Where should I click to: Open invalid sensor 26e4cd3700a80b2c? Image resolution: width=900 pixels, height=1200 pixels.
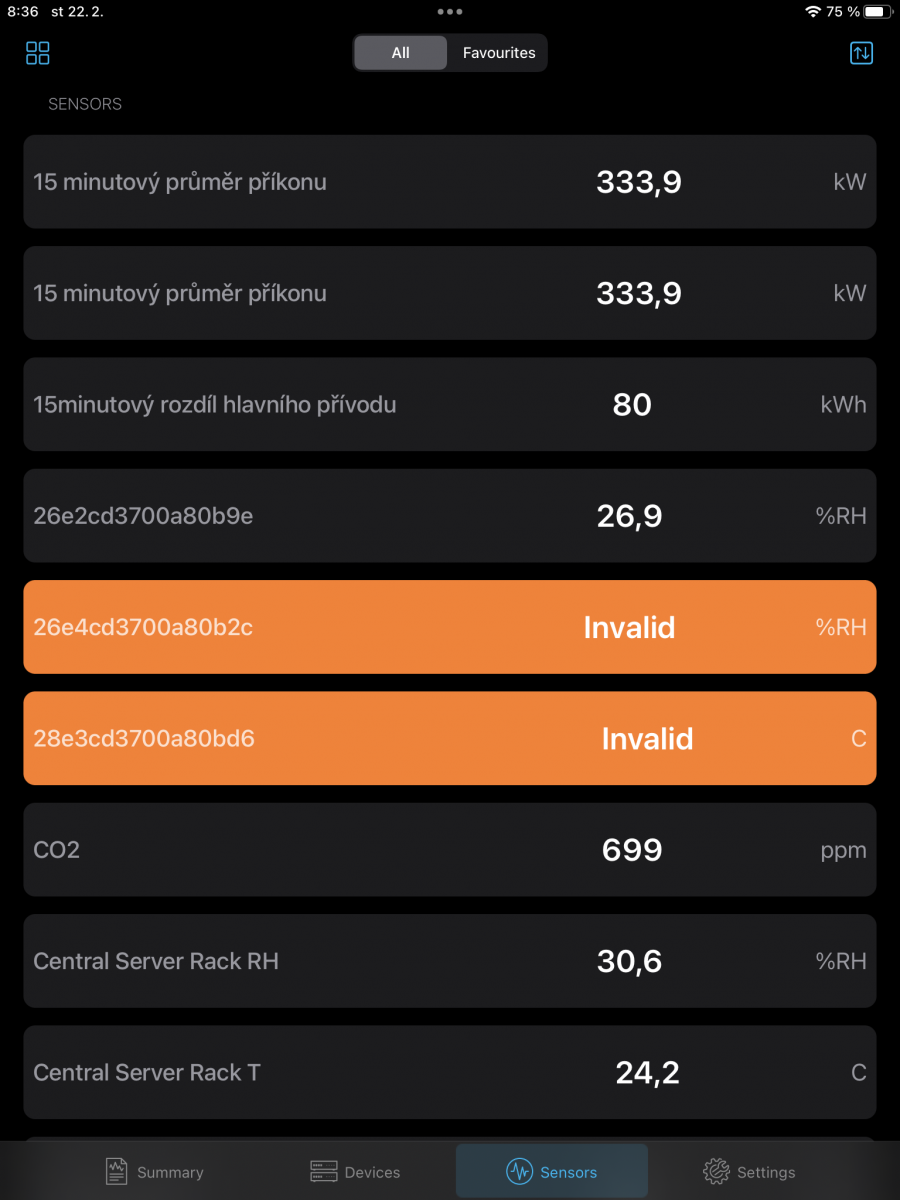[x=450, y=627]
